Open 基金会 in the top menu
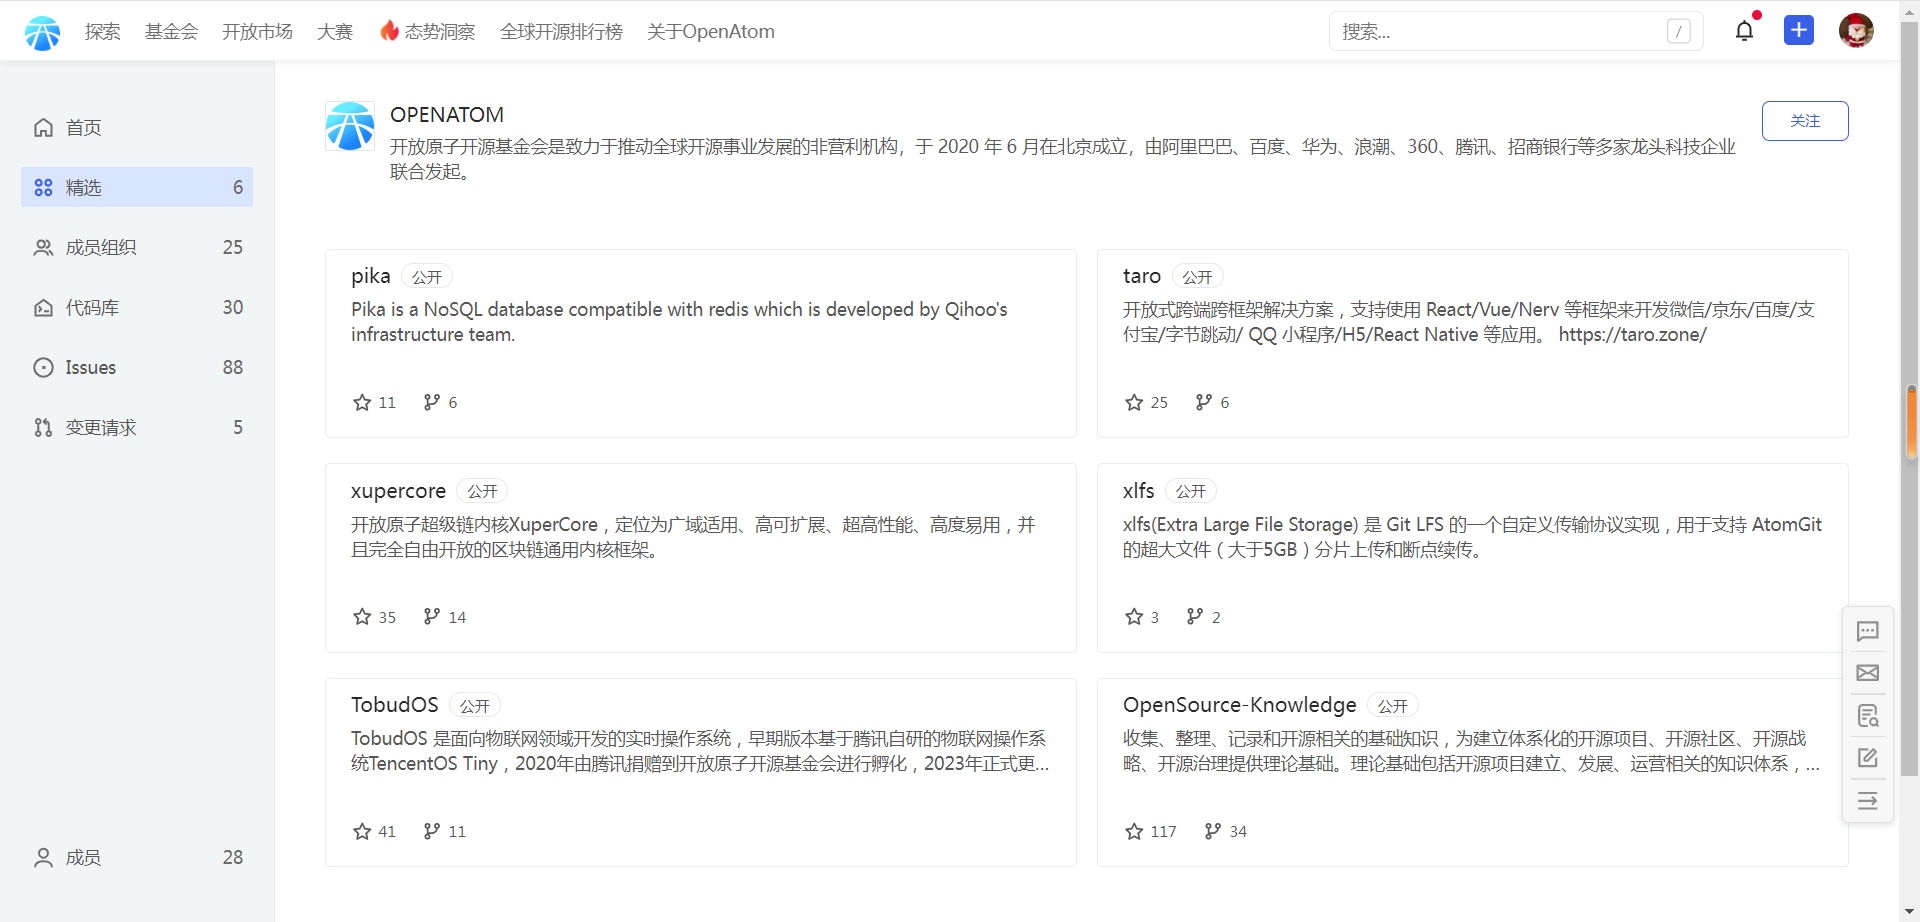 [171, 32]
